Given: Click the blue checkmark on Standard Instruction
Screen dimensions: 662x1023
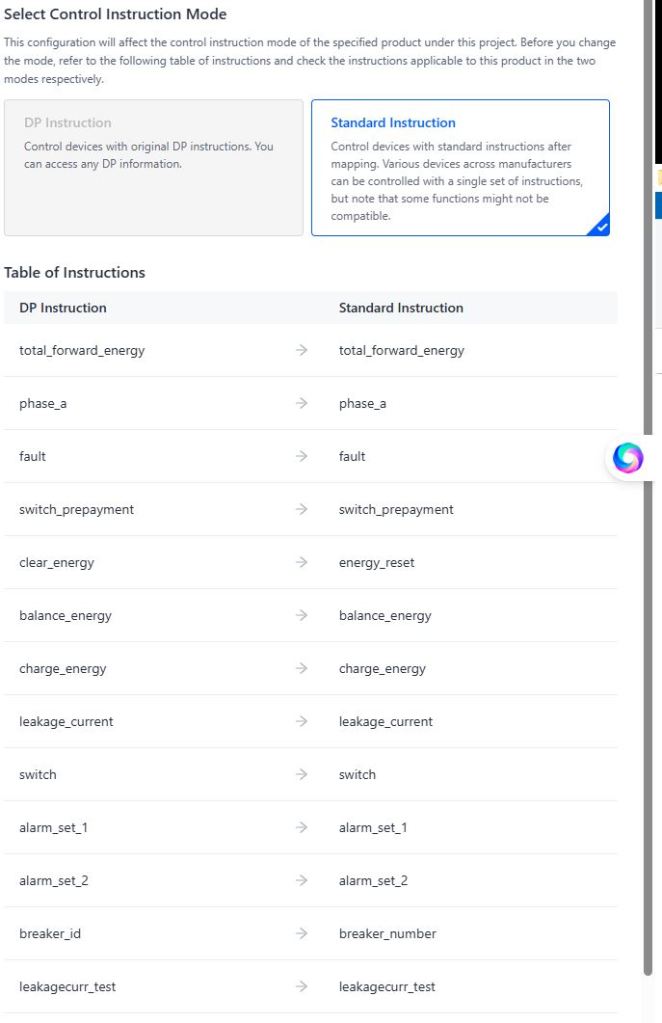Looking at the screenshot, I should pos(599,227).
